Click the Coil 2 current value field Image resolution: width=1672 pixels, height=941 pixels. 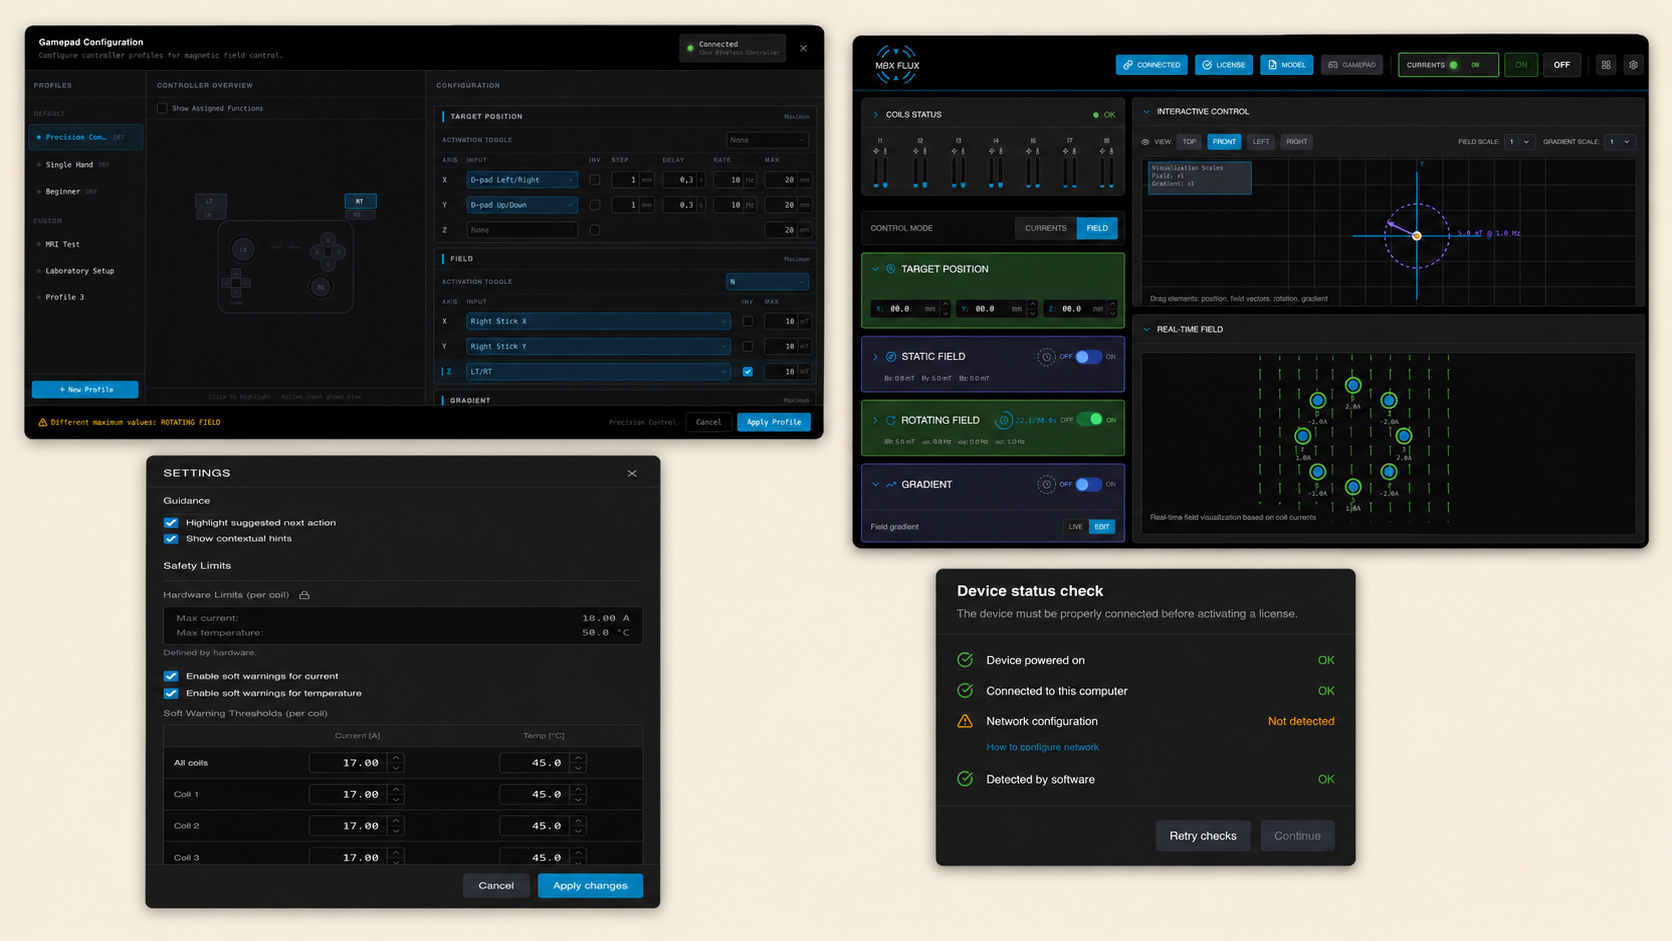pos(347,826)
